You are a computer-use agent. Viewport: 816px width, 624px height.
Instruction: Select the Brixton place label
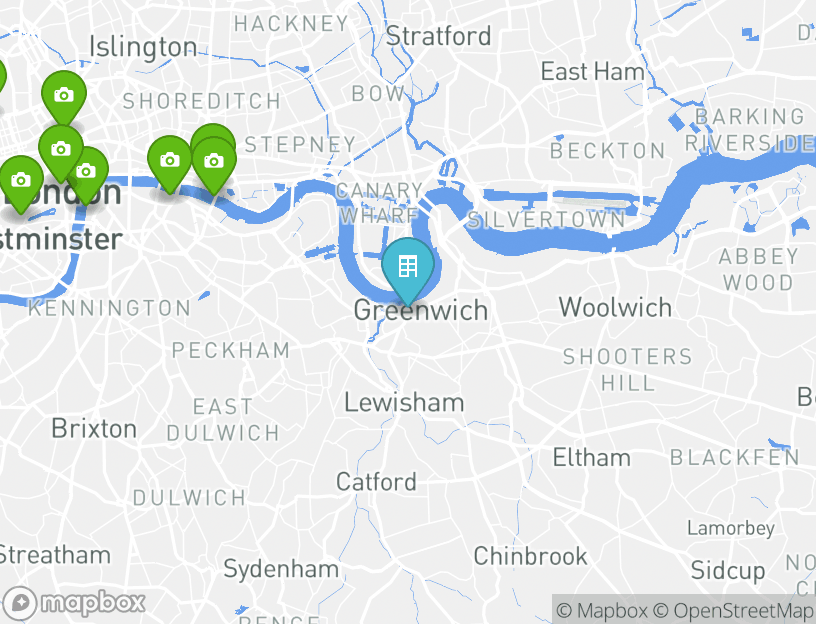[x=94, y=429]
